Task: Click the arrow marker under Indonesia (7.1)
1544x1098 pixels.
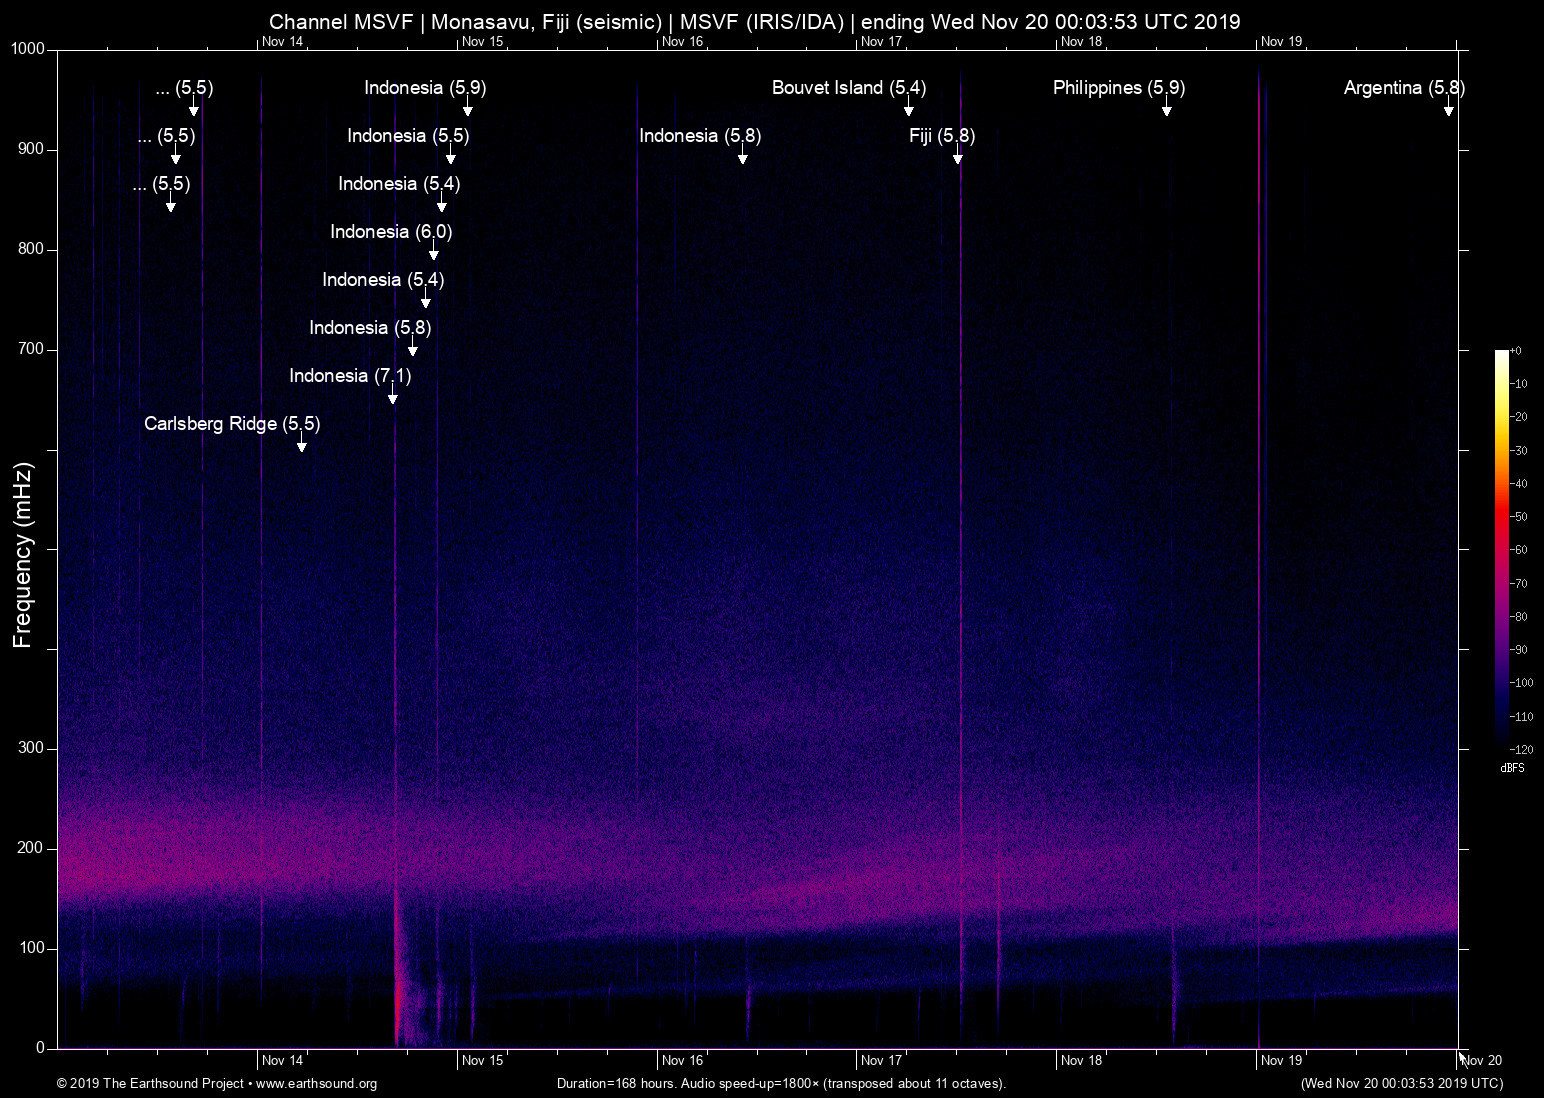Action: [x=393, y=396]
